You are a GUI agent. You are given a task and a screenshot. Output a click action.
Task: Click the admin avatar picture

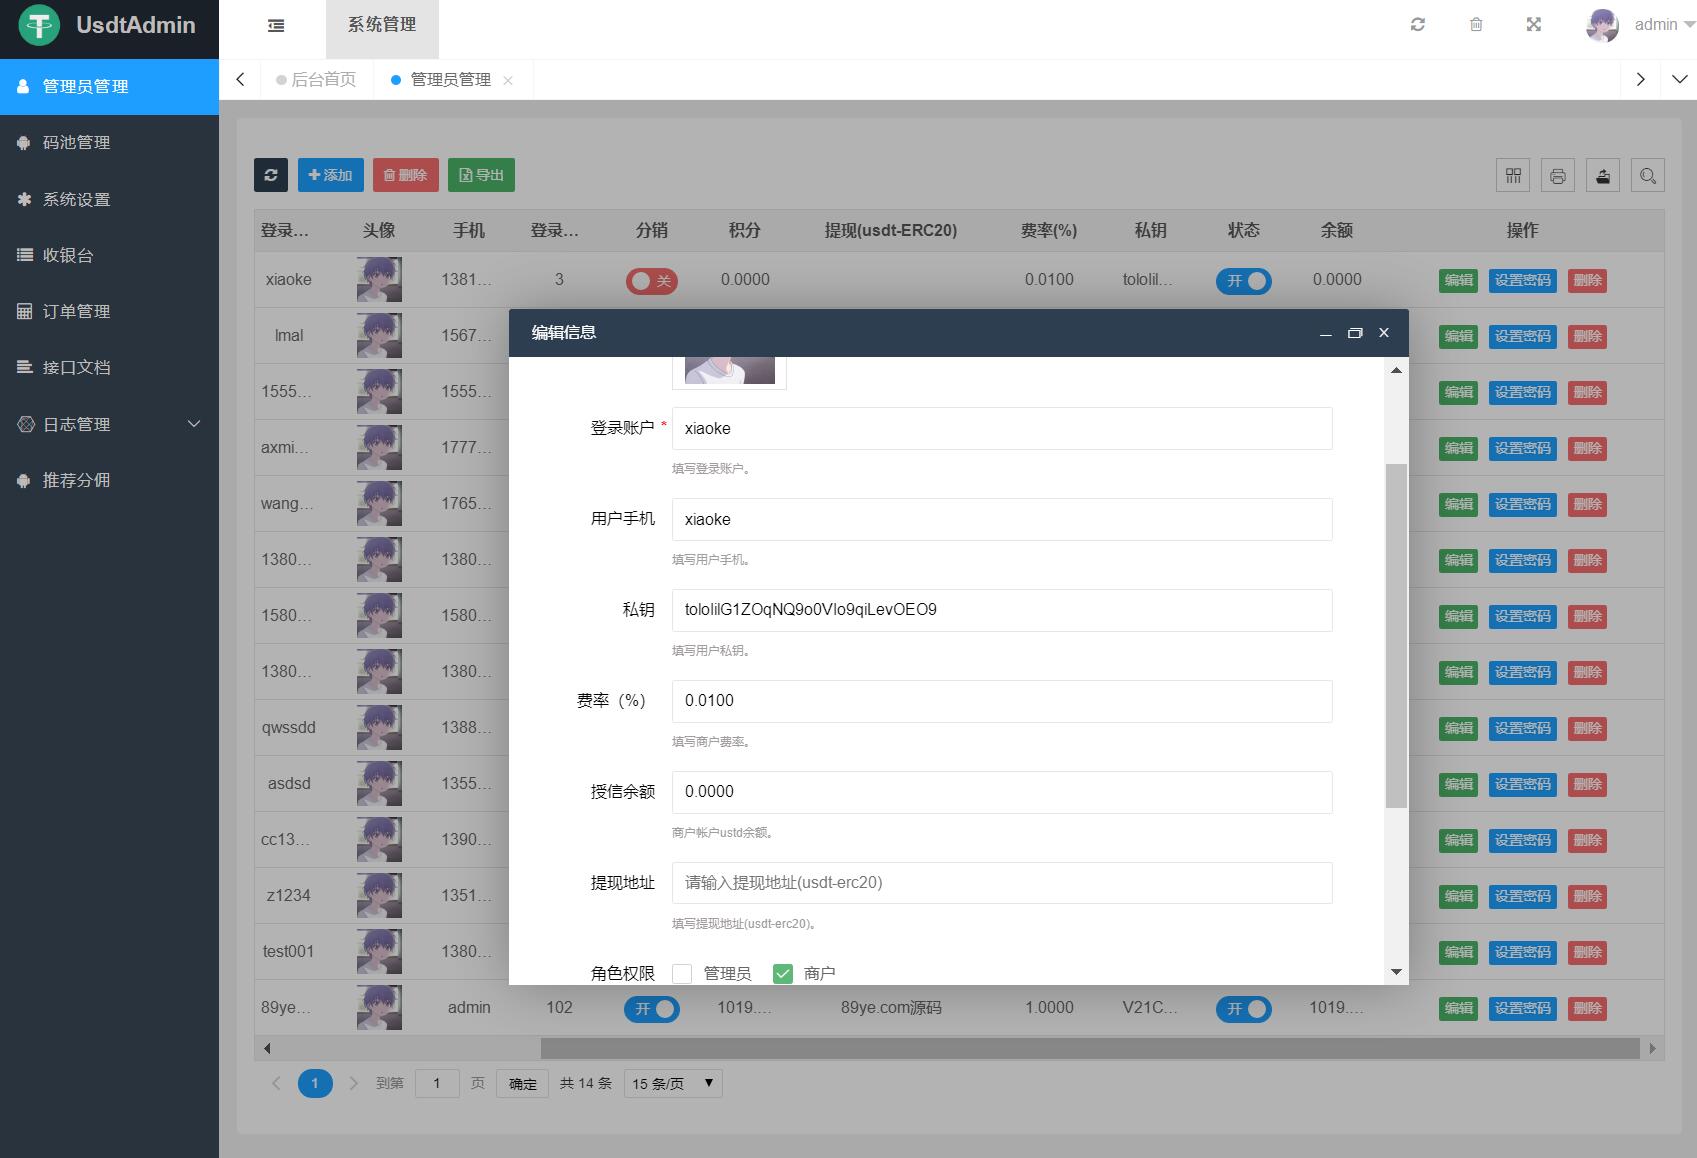(x=1602, y=25)
